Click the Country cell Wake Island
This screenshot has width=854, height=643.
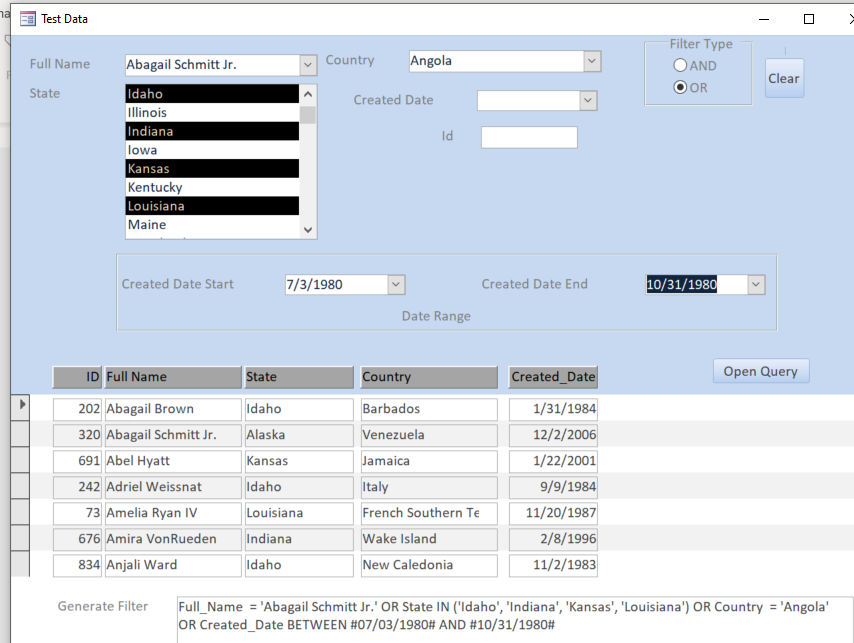coord(429,540)
